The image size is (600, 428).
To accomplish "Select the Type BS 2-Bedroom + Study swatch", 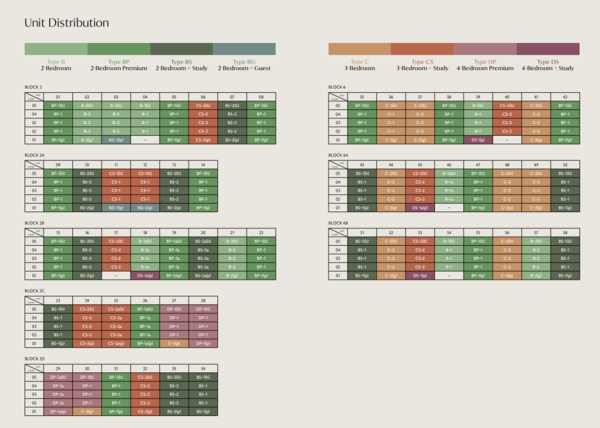I will coord(181,48).
